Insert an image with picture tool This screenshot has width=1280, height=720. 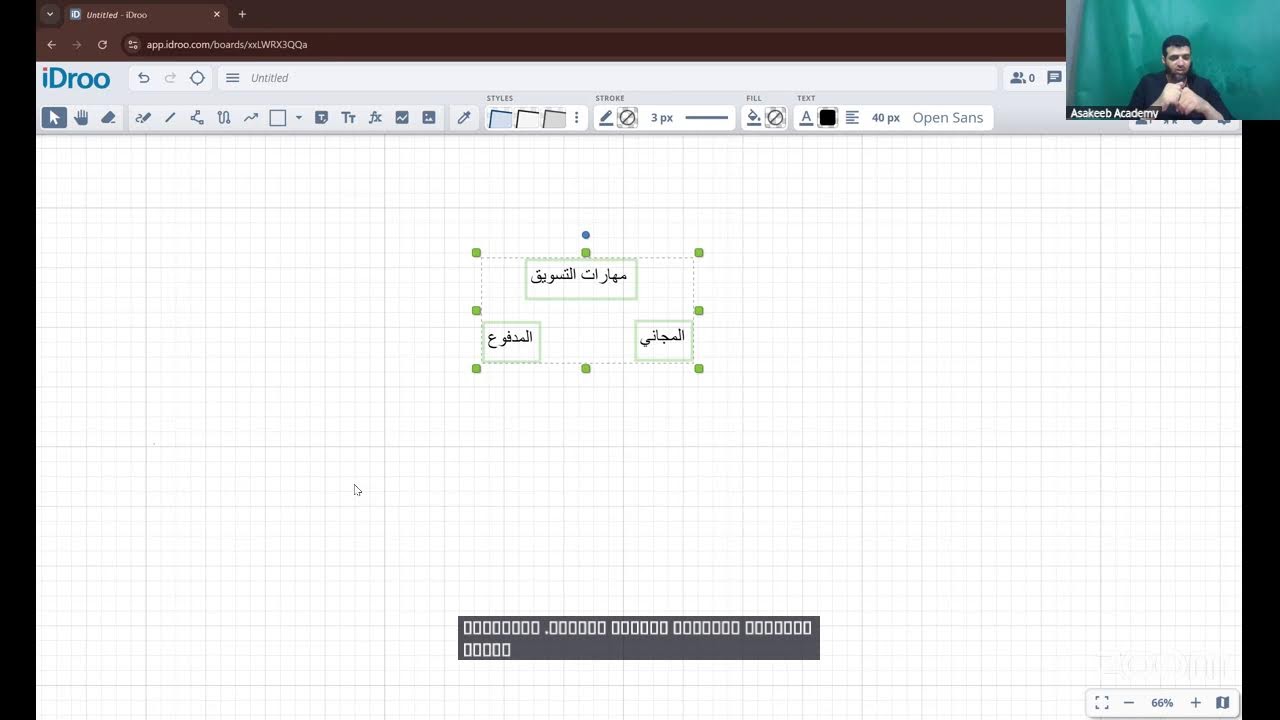(x=429, y=117)
